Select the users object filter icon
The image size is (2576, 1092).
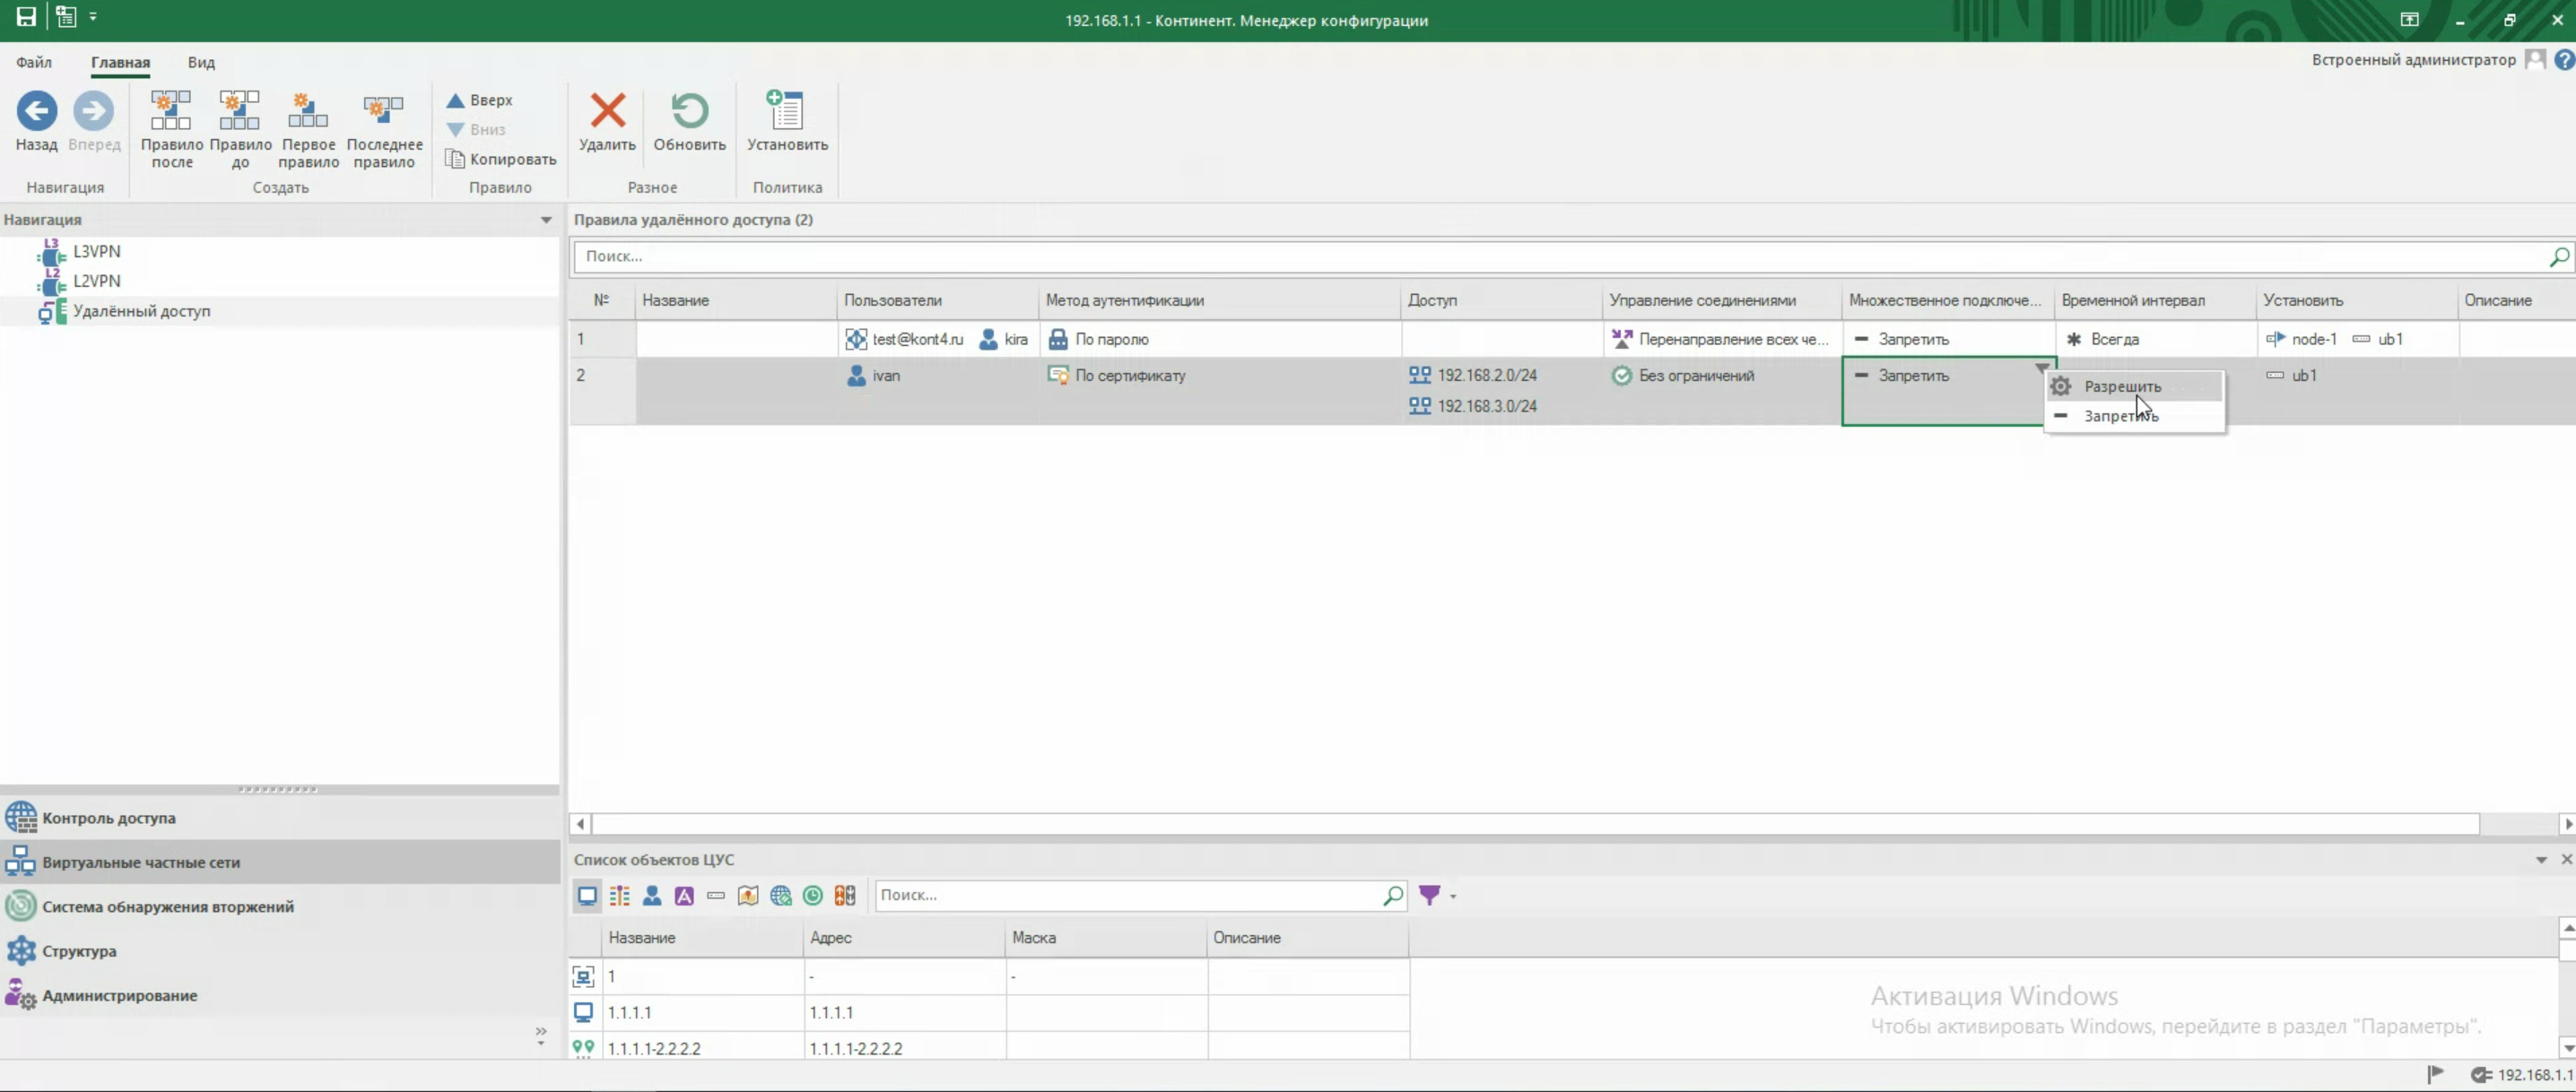click(x=652, y=895)
